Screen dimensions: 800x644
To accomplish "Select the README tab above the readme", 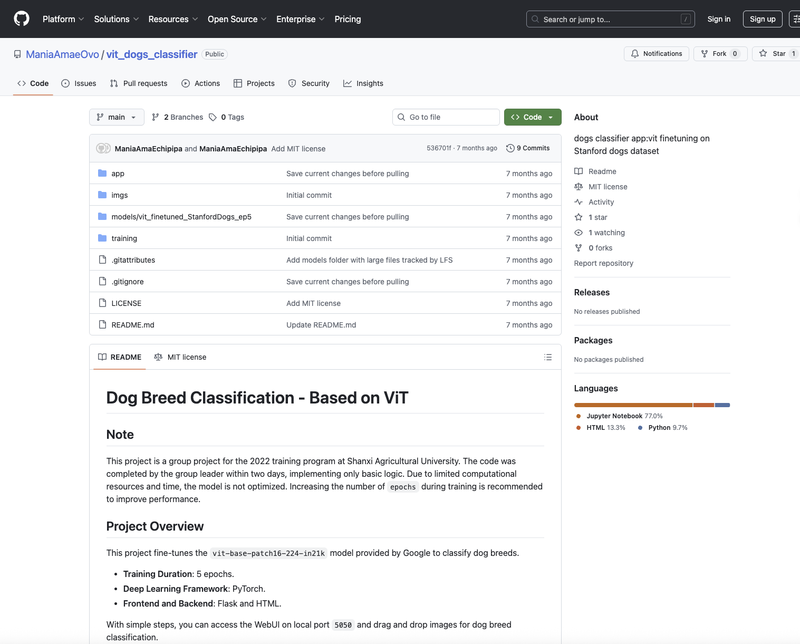I will point(120,357).
